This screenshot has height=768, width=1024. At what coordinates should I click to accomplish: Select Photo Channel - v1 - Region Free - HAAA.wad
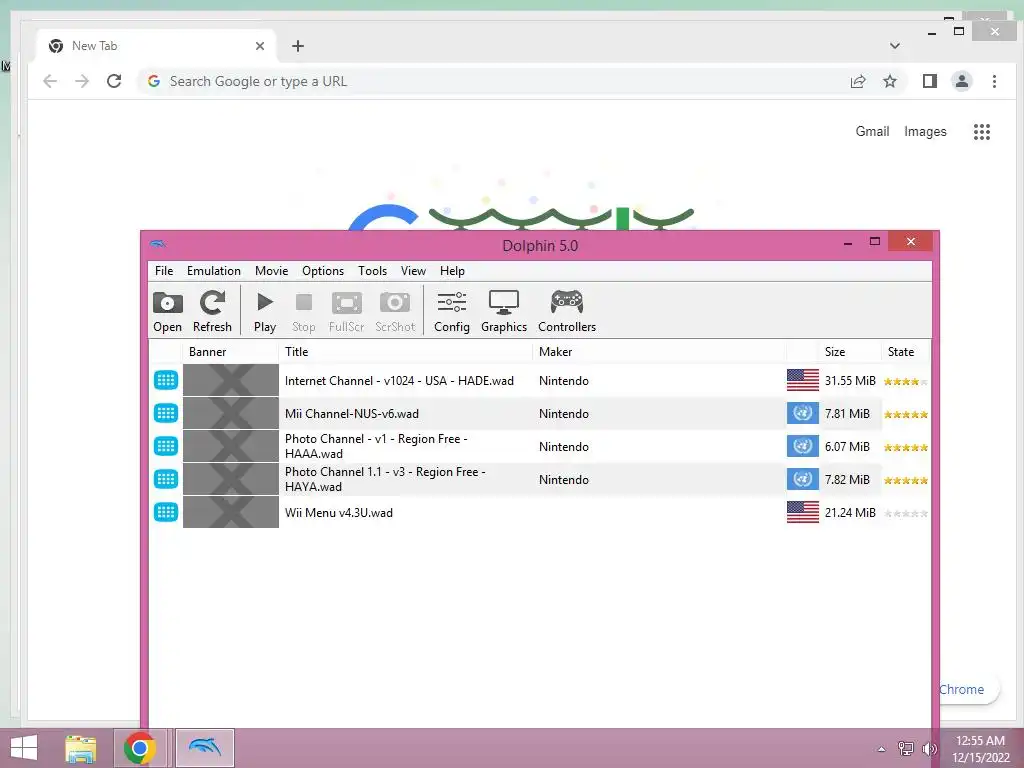pos(376,447)
